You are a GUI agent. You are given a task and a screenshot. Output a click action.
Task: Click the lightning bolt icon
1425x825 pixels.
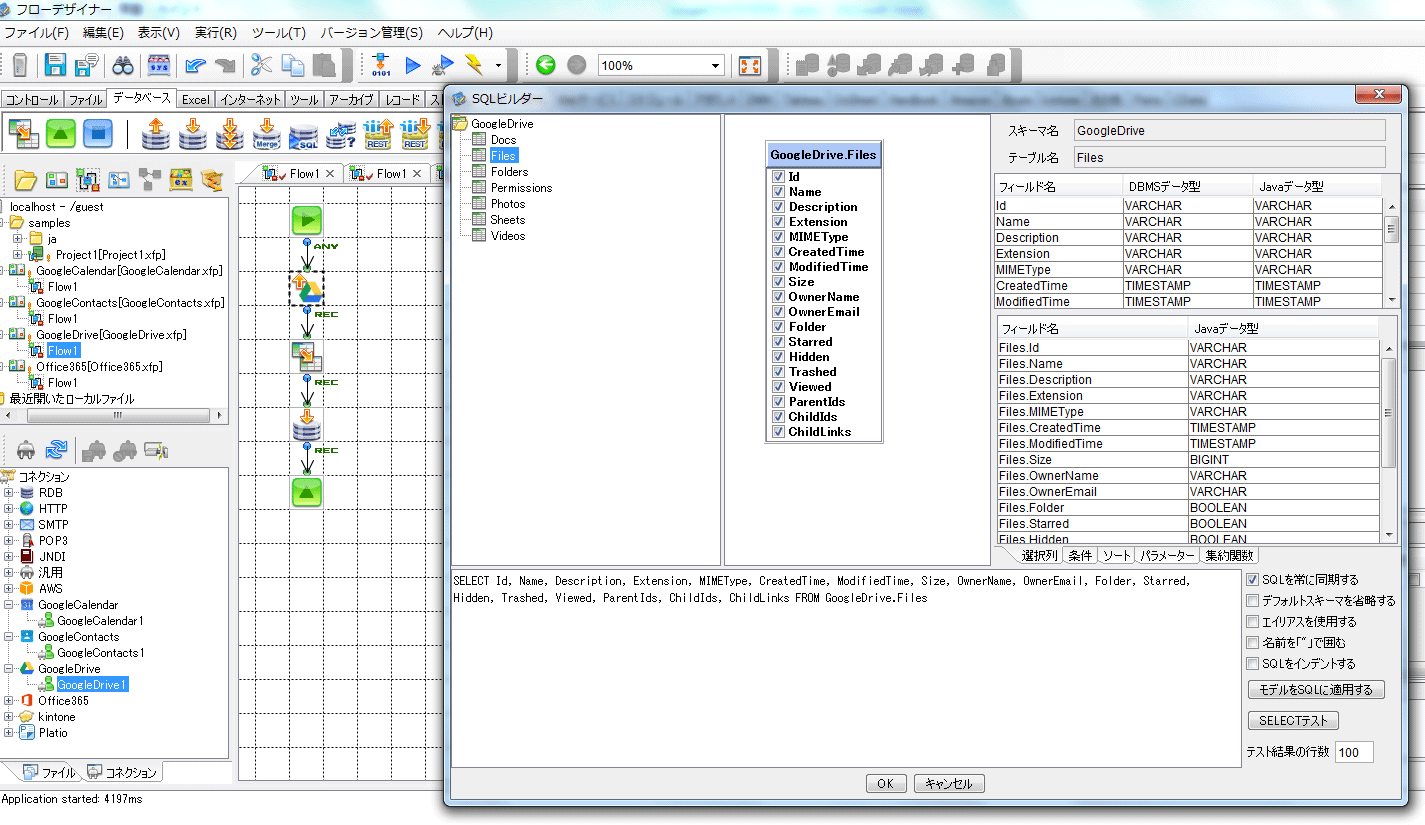click(474, 66)
